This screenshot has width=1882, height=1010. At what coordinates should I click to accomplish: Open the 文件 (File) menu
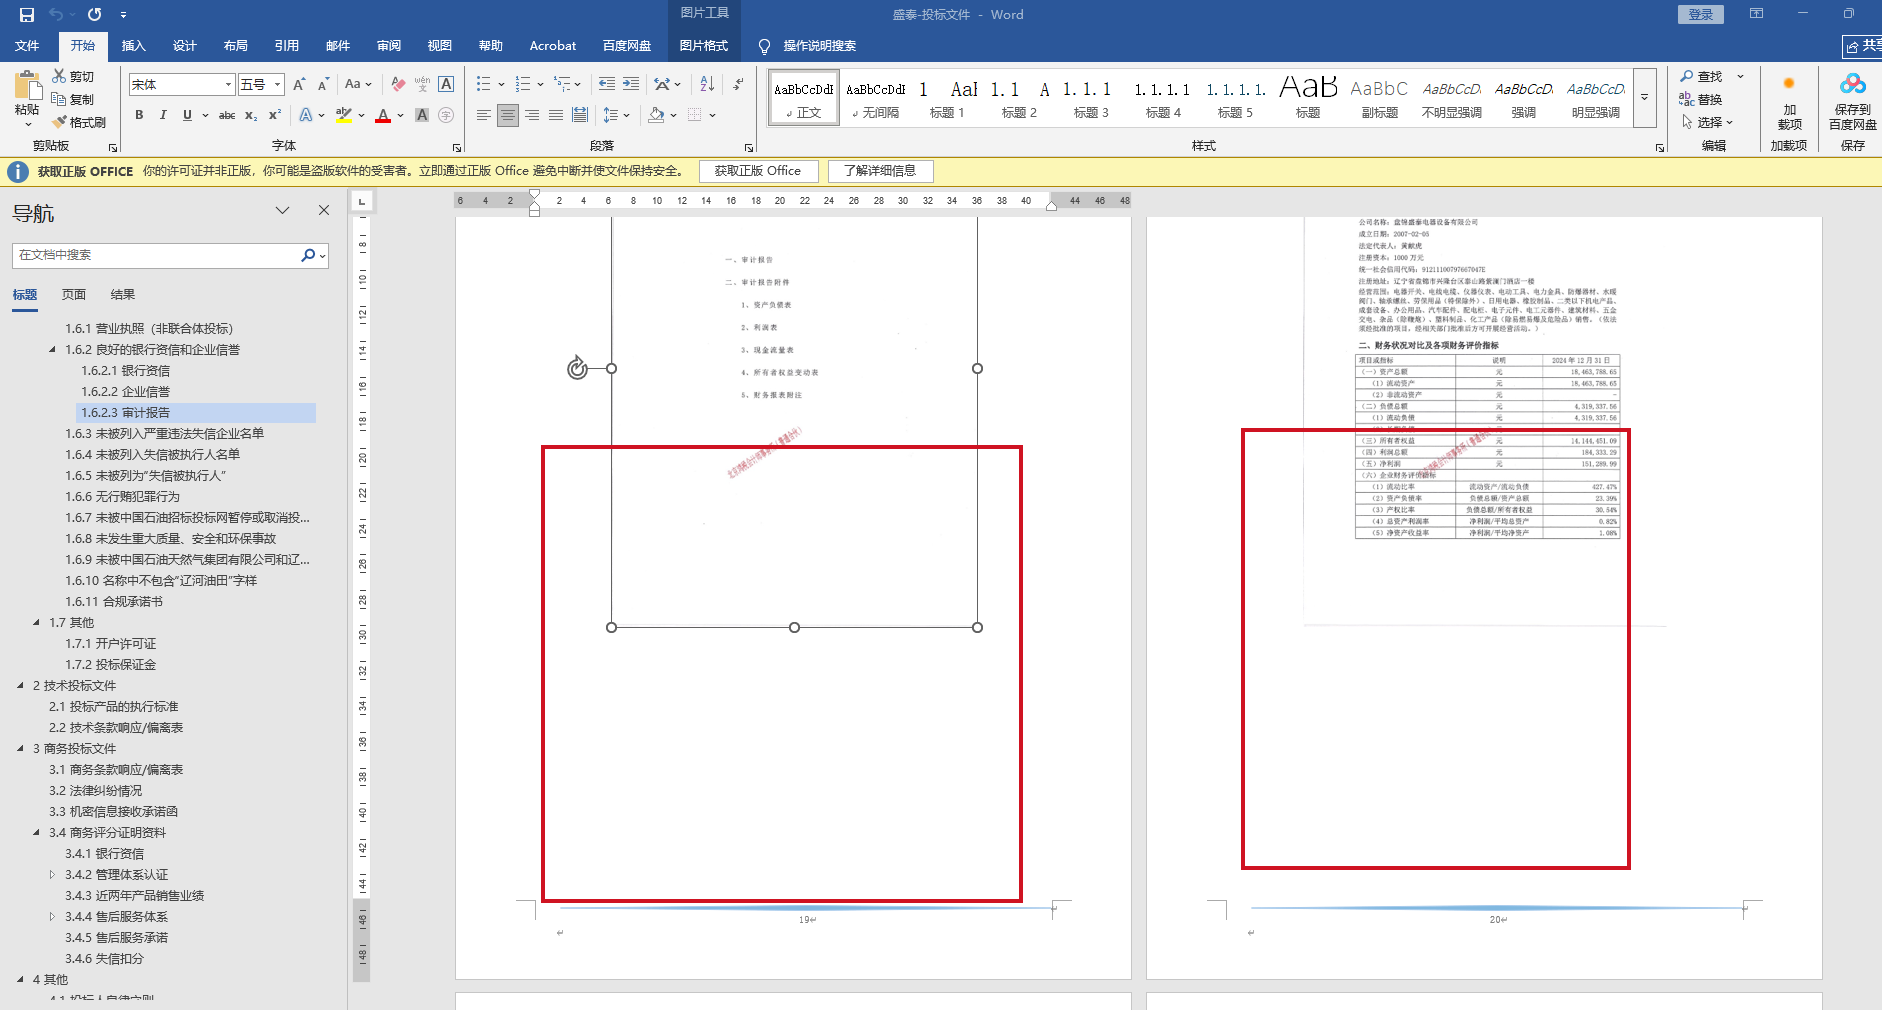27,45
